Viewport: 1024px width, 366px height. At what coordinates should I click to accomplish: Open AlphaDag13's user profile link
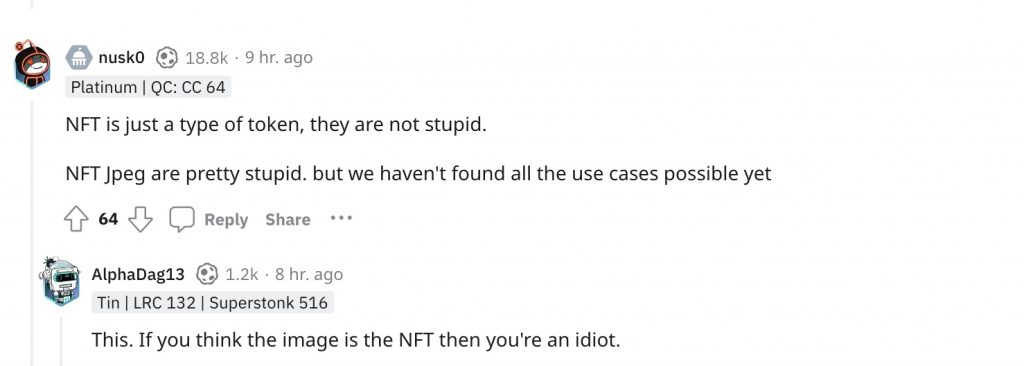(x=138, y=274)
